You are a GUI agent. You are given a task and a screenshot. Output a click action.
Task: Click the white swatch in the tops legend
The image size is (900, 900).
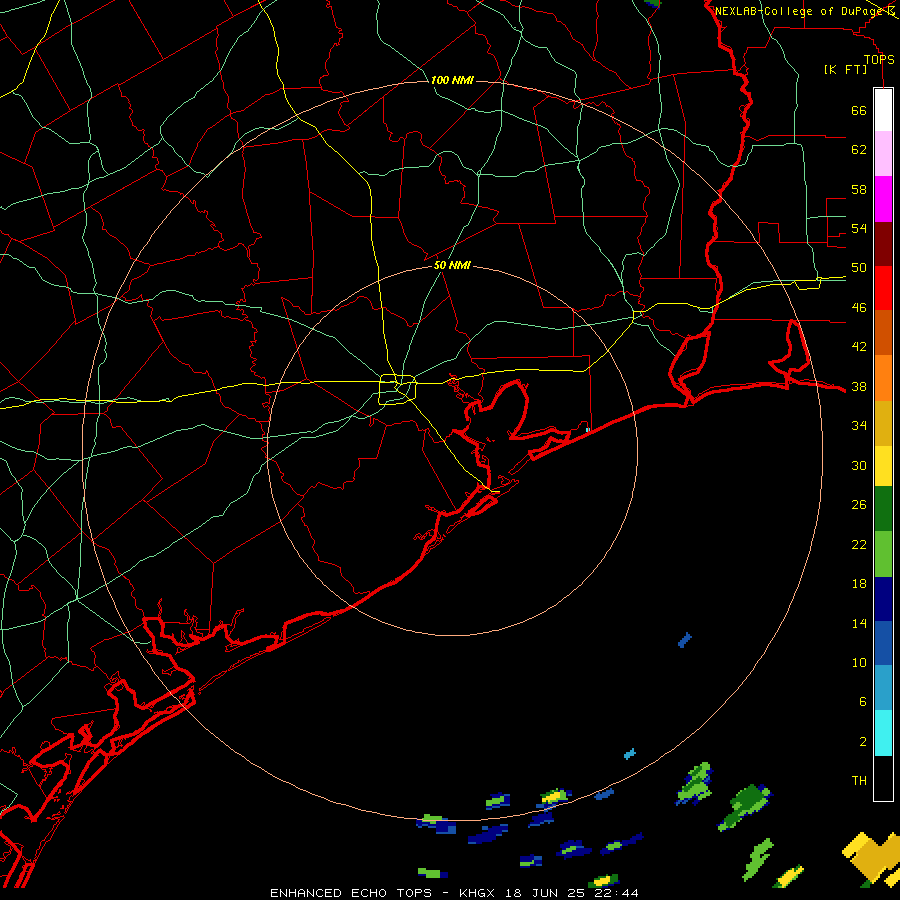[883, 110]
